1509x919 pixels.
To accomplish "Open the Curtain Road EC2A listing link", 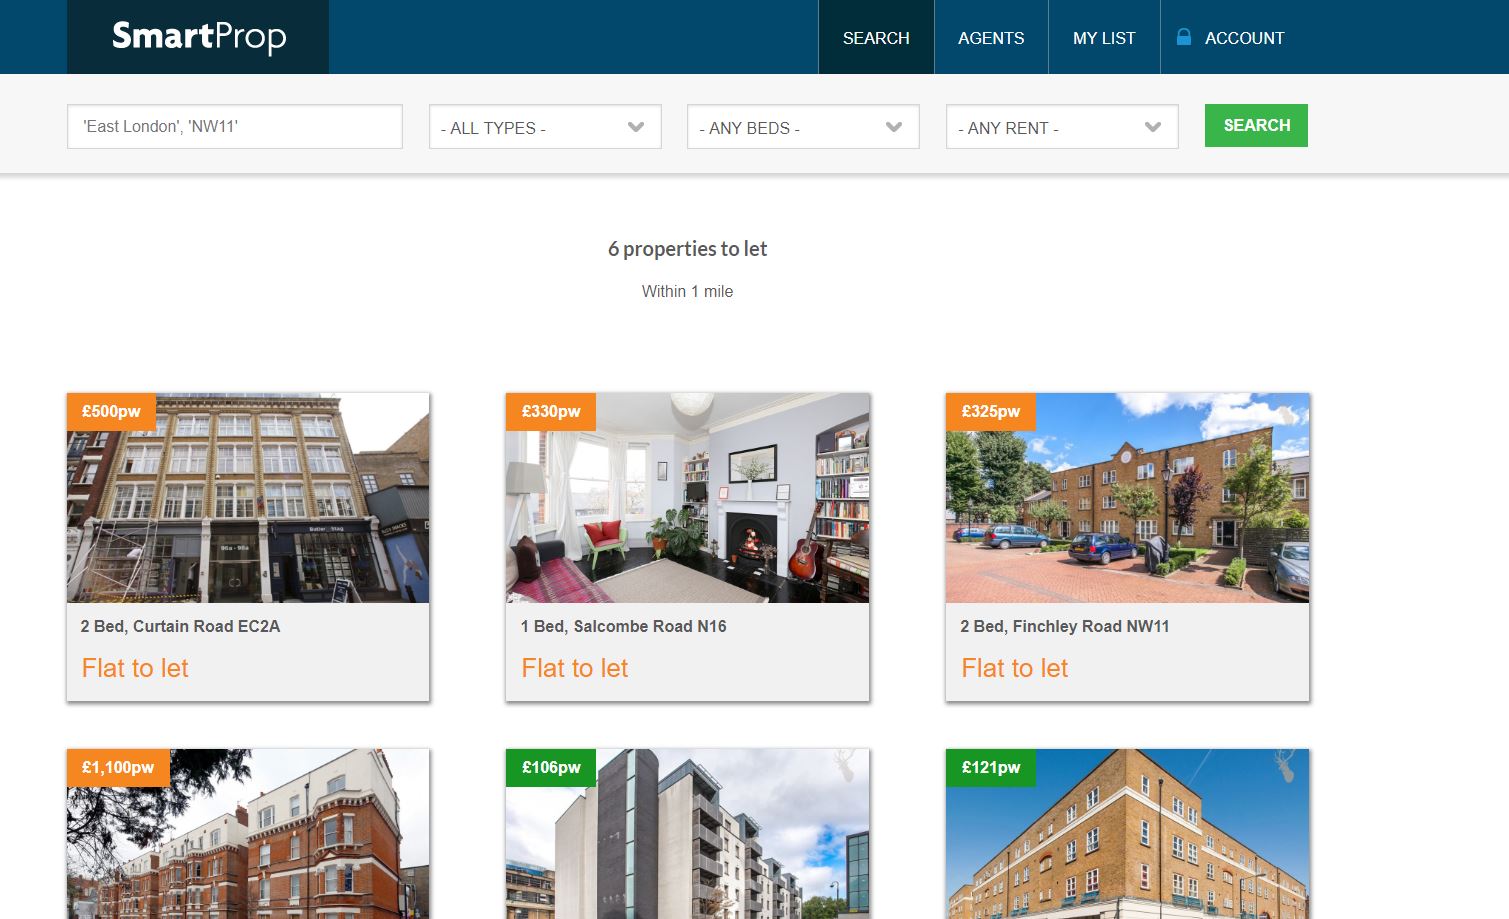I will click(x=180, y=626).
